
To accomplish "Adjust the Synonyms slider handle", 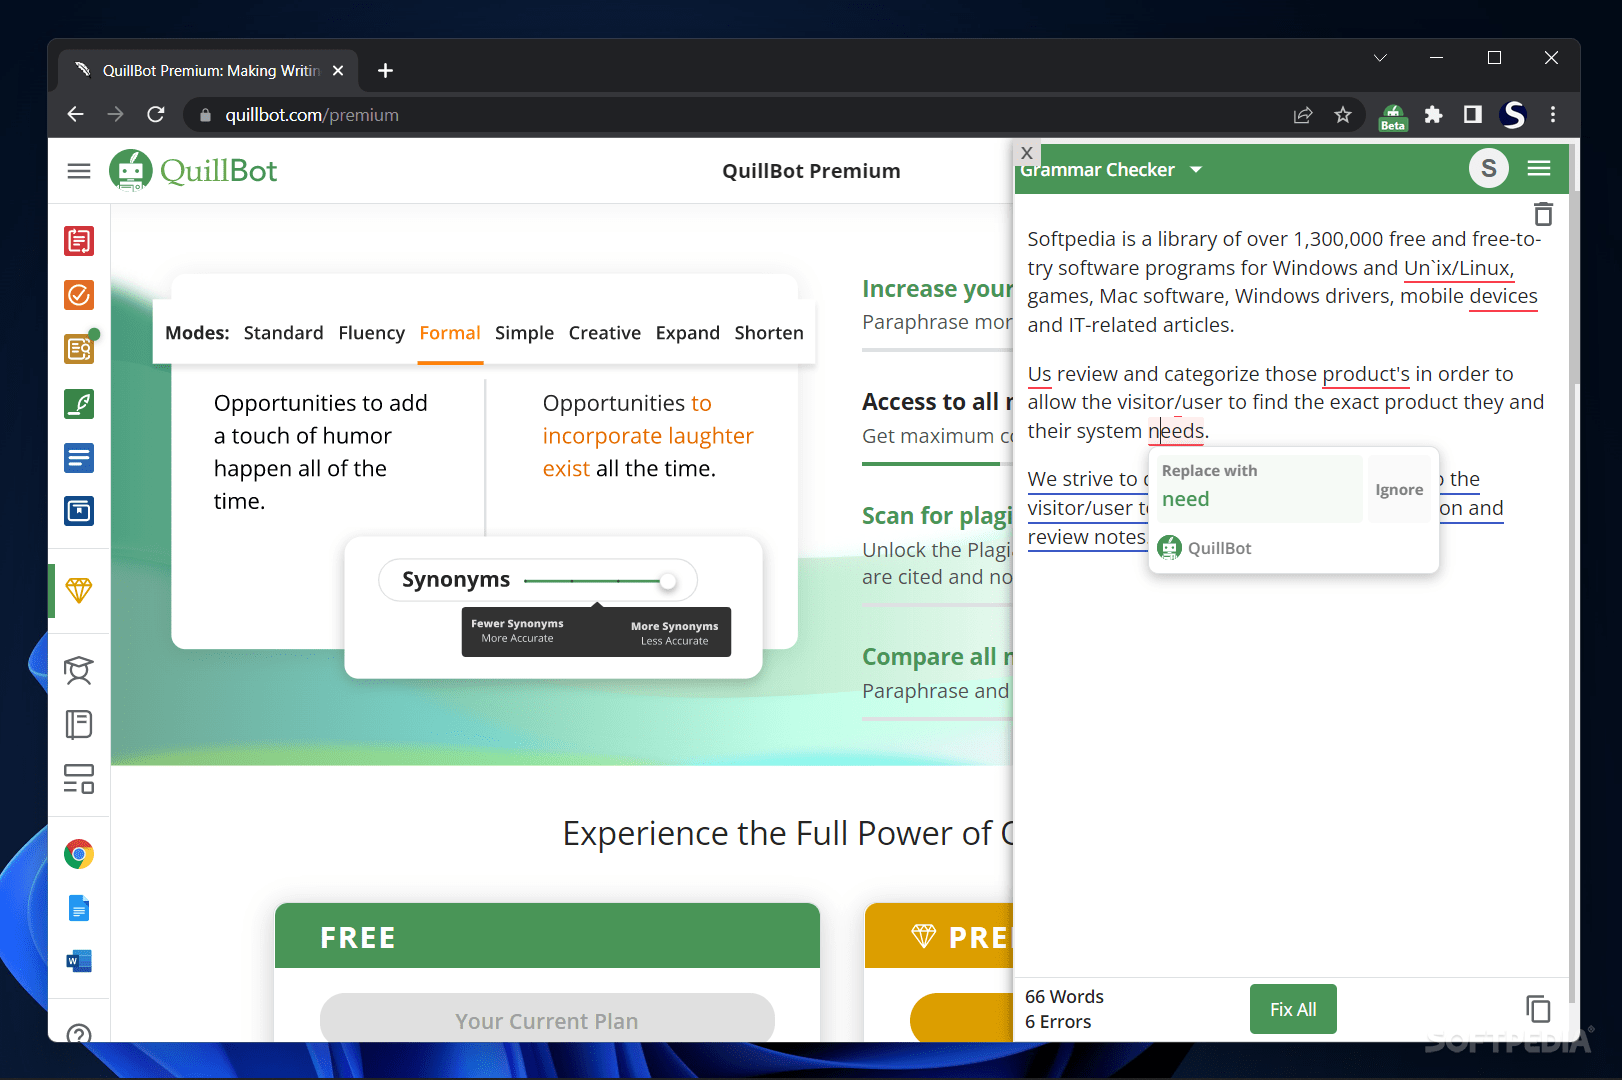I will (x=668, y=580).
